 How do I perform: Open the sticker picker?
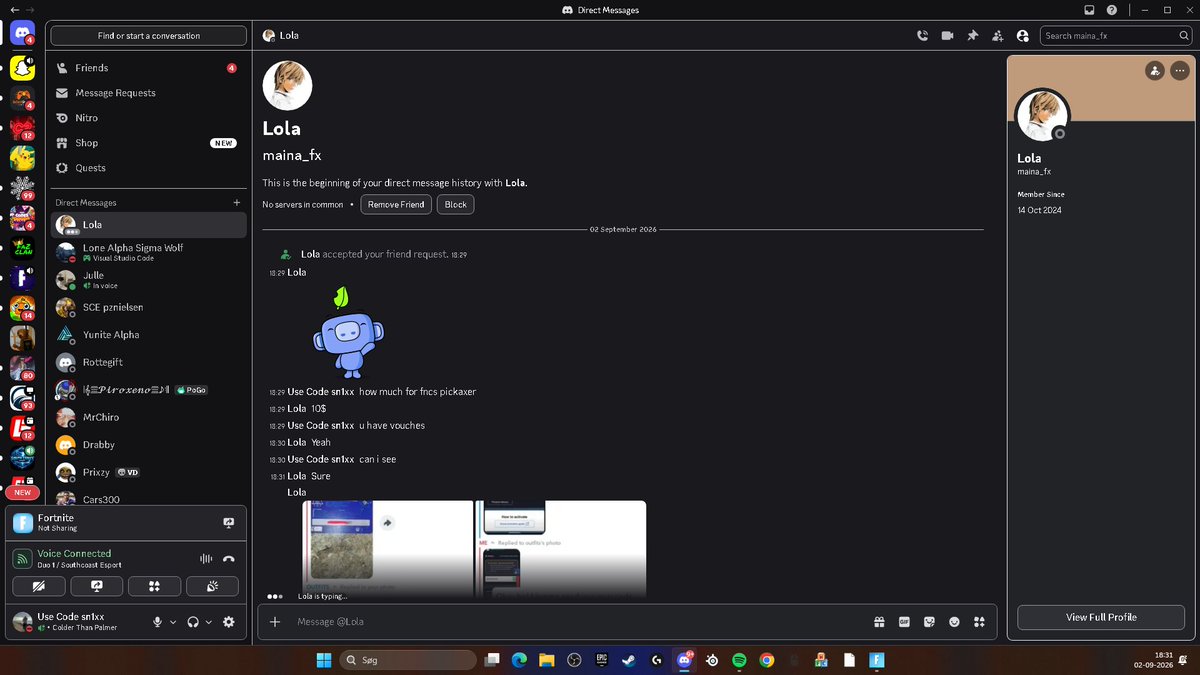coord(929,621)
